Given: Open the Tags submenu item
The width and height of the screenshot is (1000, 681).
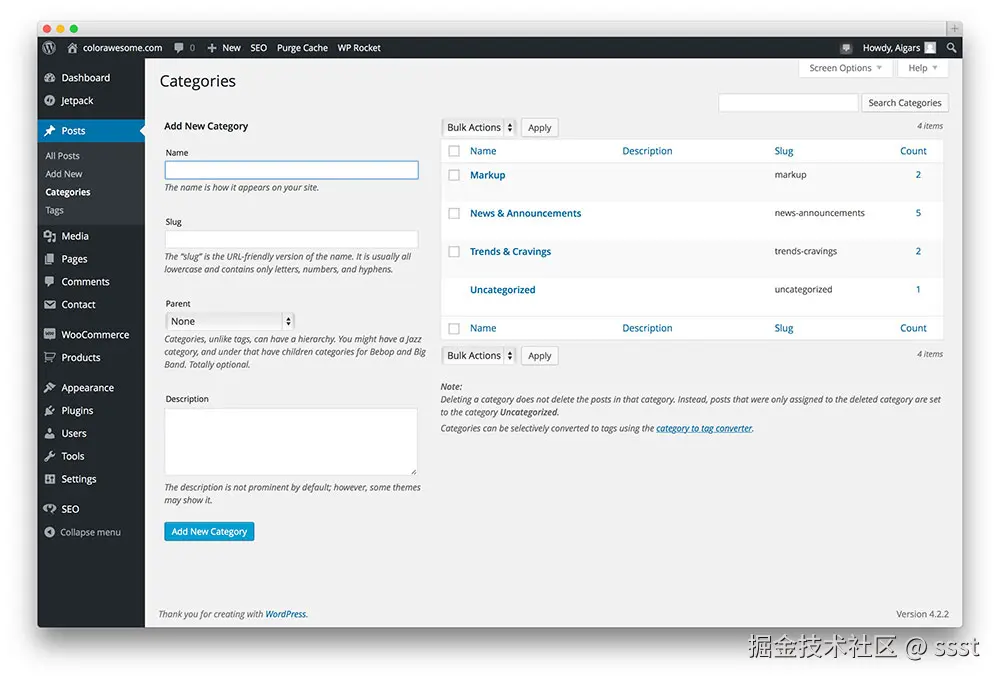Looking at the screenshot, I should (x=54, y=210).
